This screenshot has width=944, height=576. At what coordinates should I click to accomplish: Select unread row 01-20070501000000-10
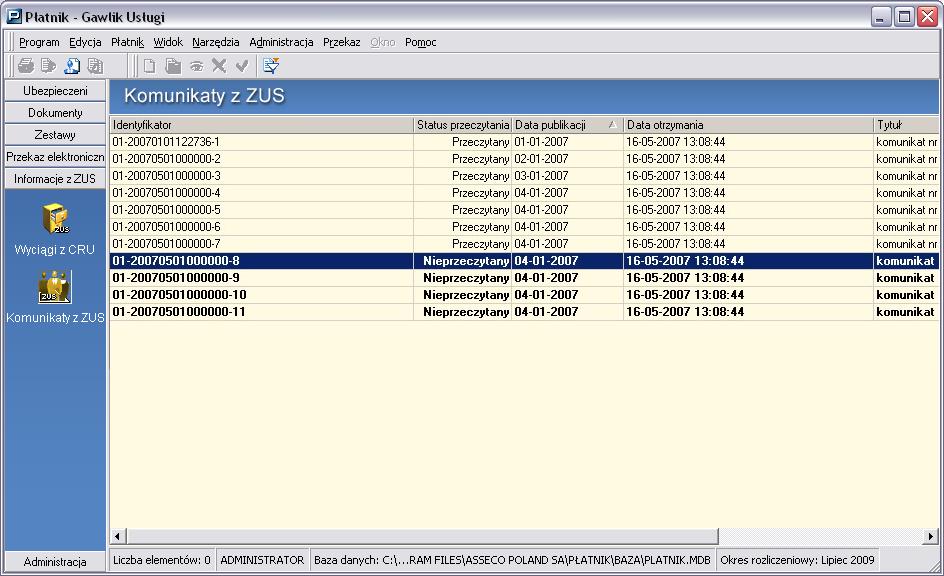tap(524, 295)
